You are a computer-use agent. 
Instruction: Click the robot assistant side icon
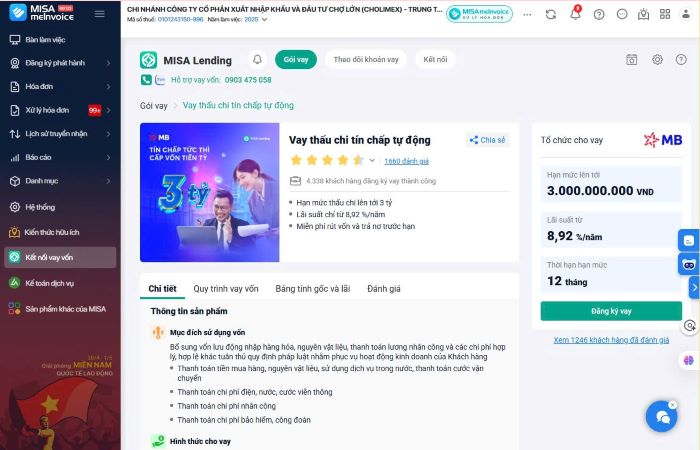(688, 264)
